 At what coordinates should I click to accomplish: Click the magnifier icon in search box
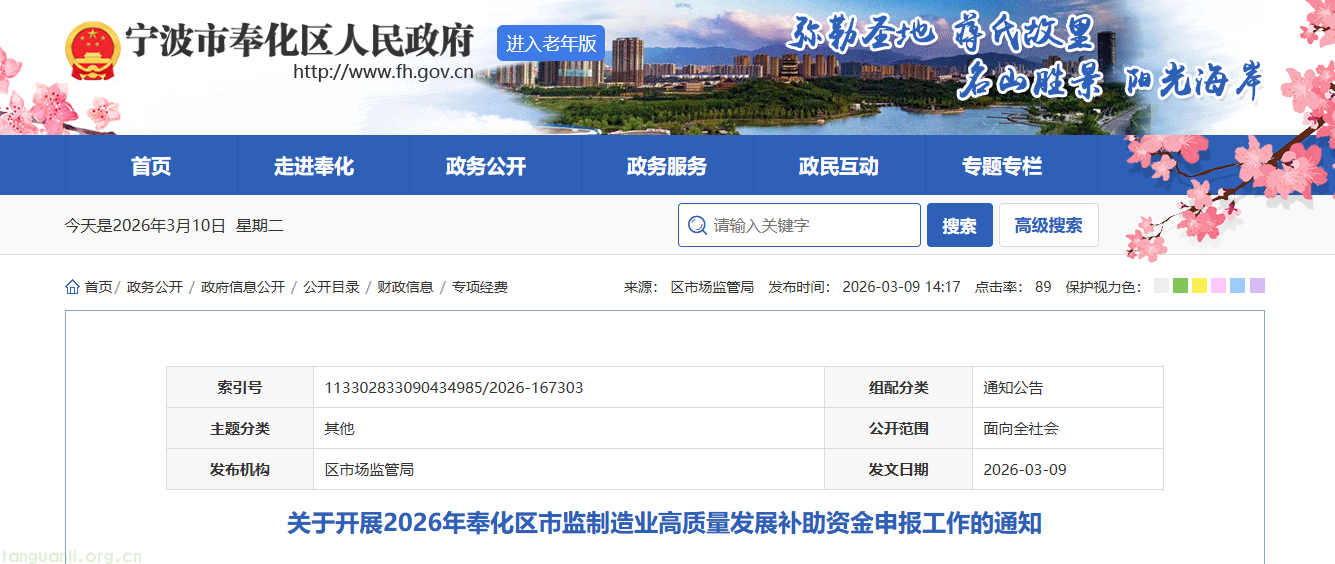click(x=696, y=225)
